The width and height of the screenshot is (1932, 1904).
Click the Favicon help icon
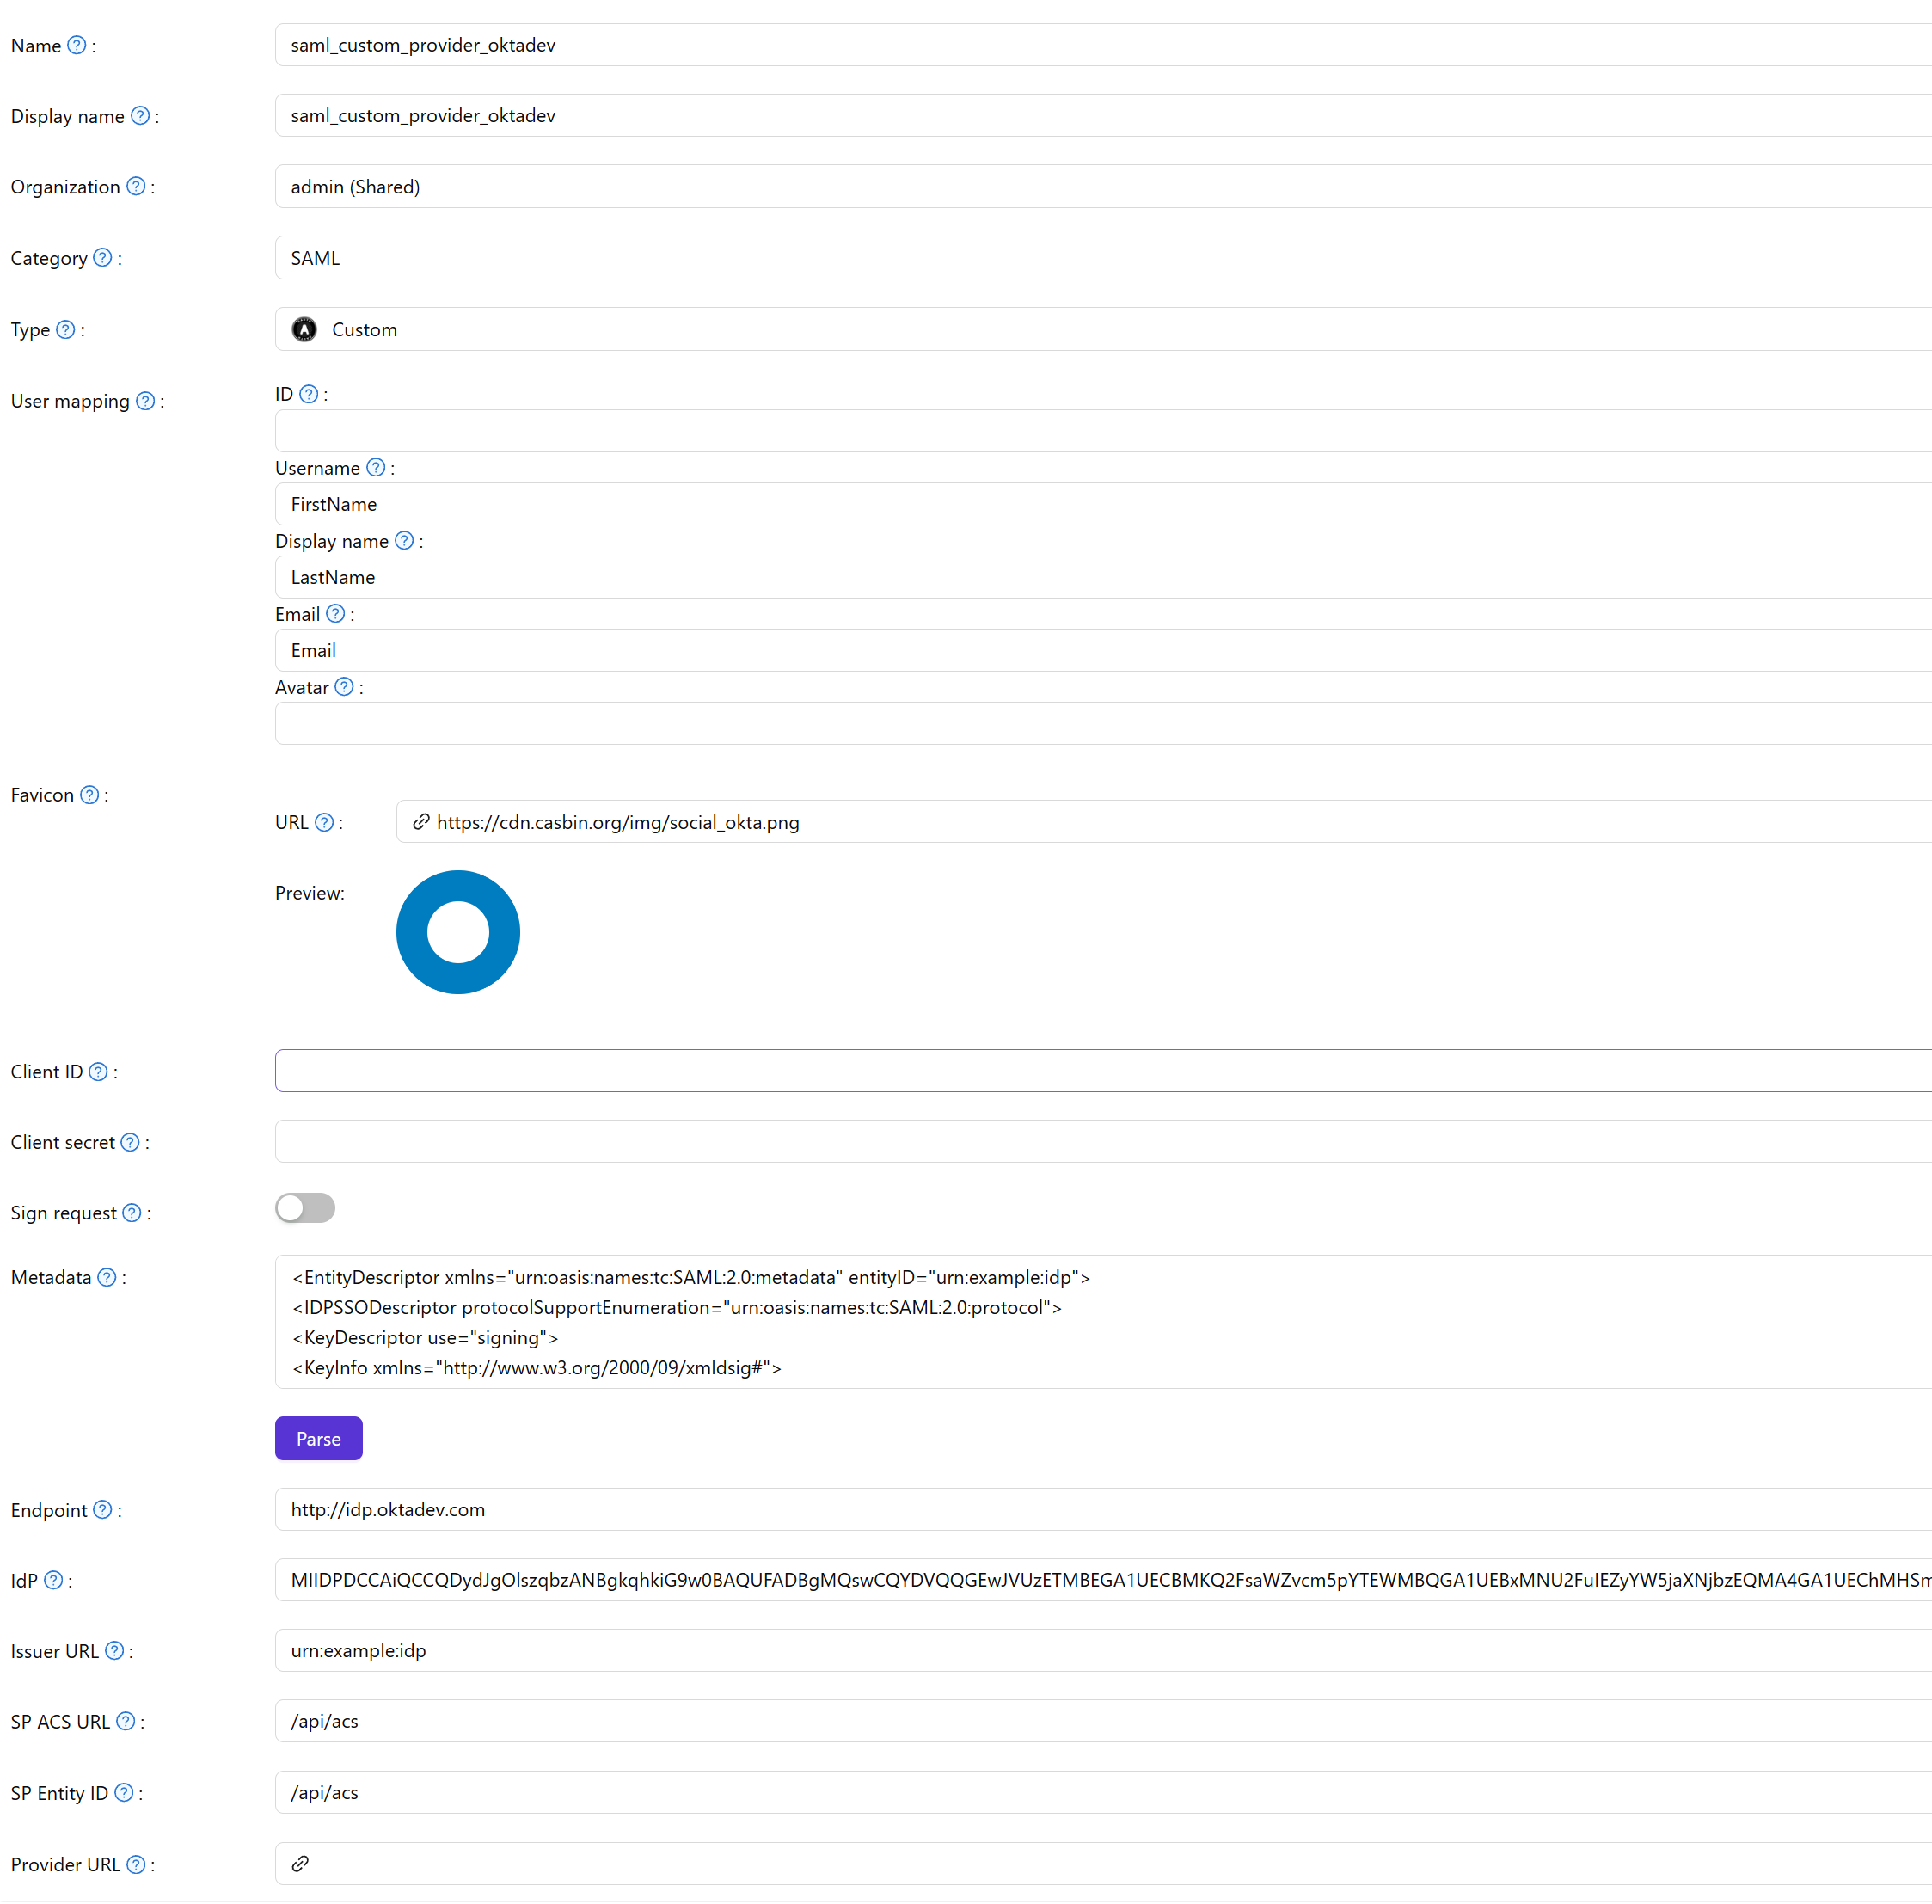click(x=89, y=795)
